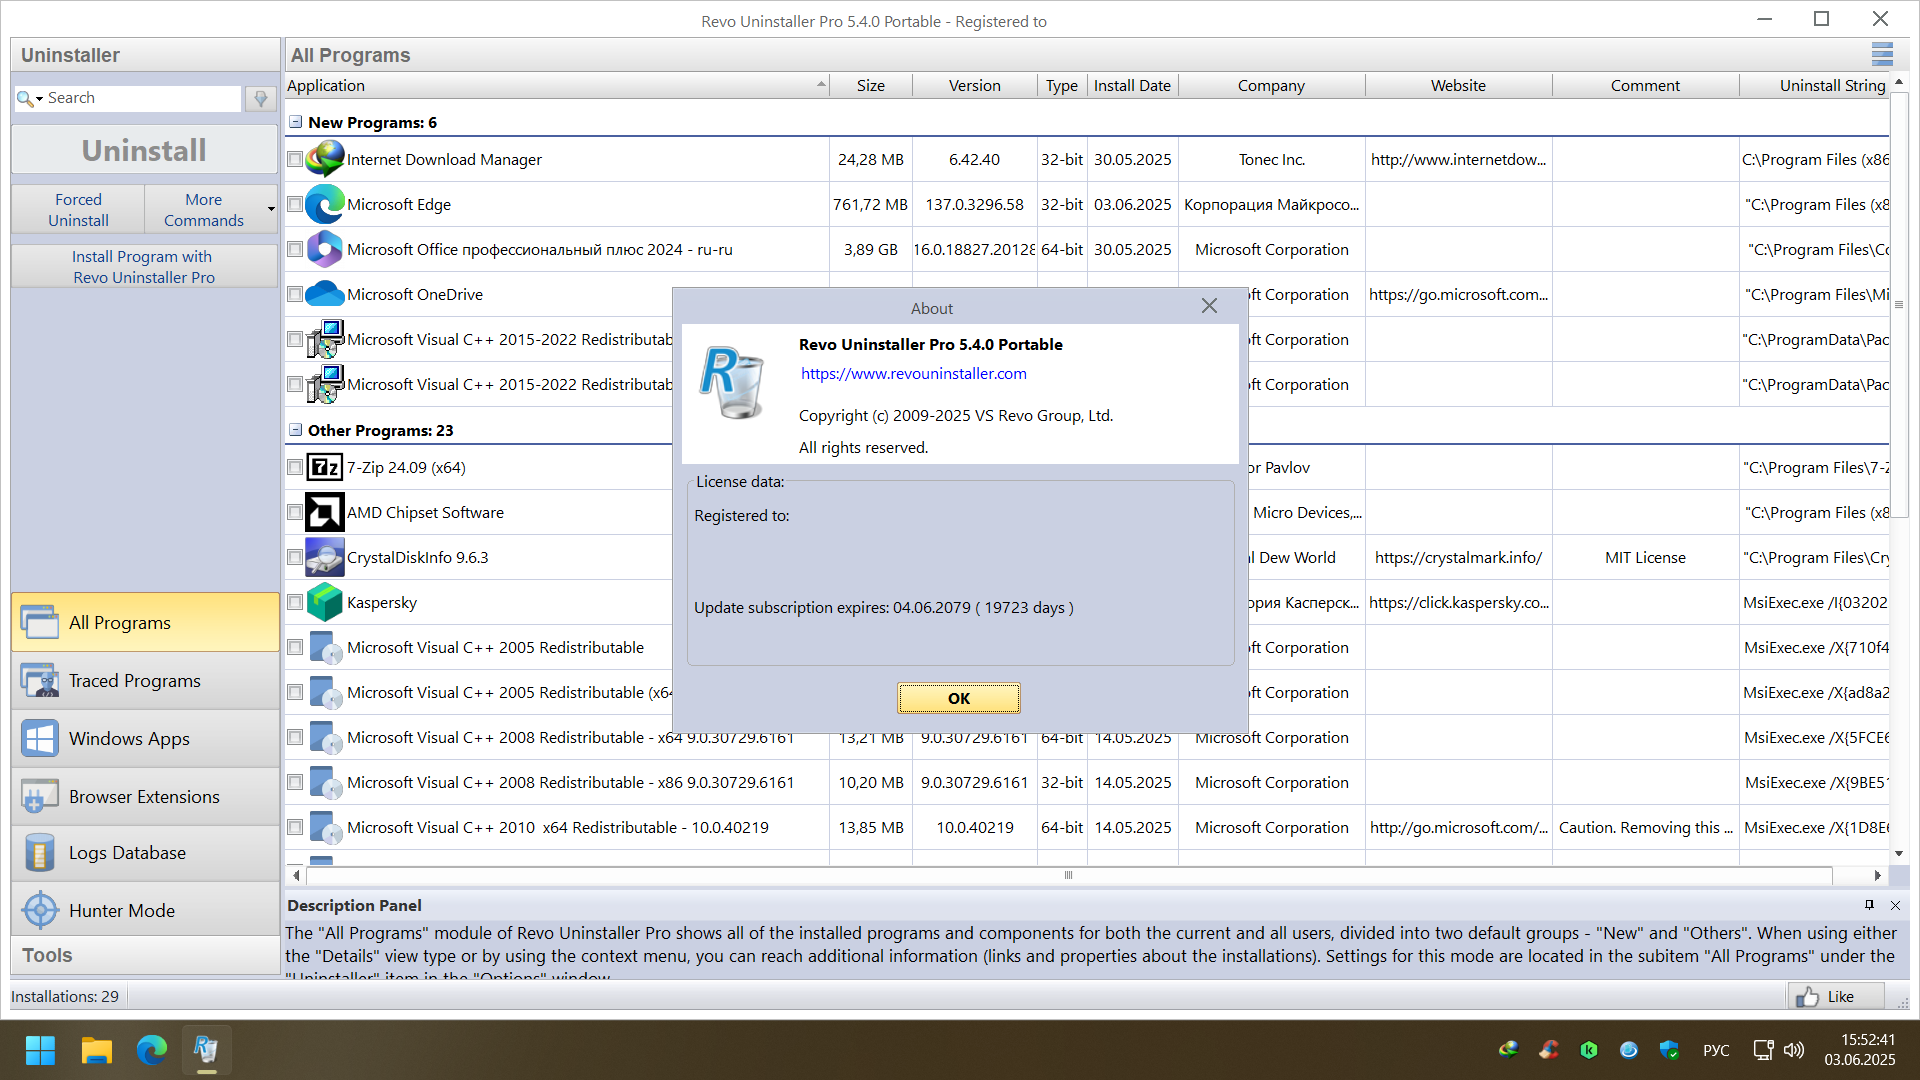The height and width of the screenshot is (1080, 1920).
Task: Click the Revo Uninstaller logo in About dialog
Action: (x=733, y=383)
